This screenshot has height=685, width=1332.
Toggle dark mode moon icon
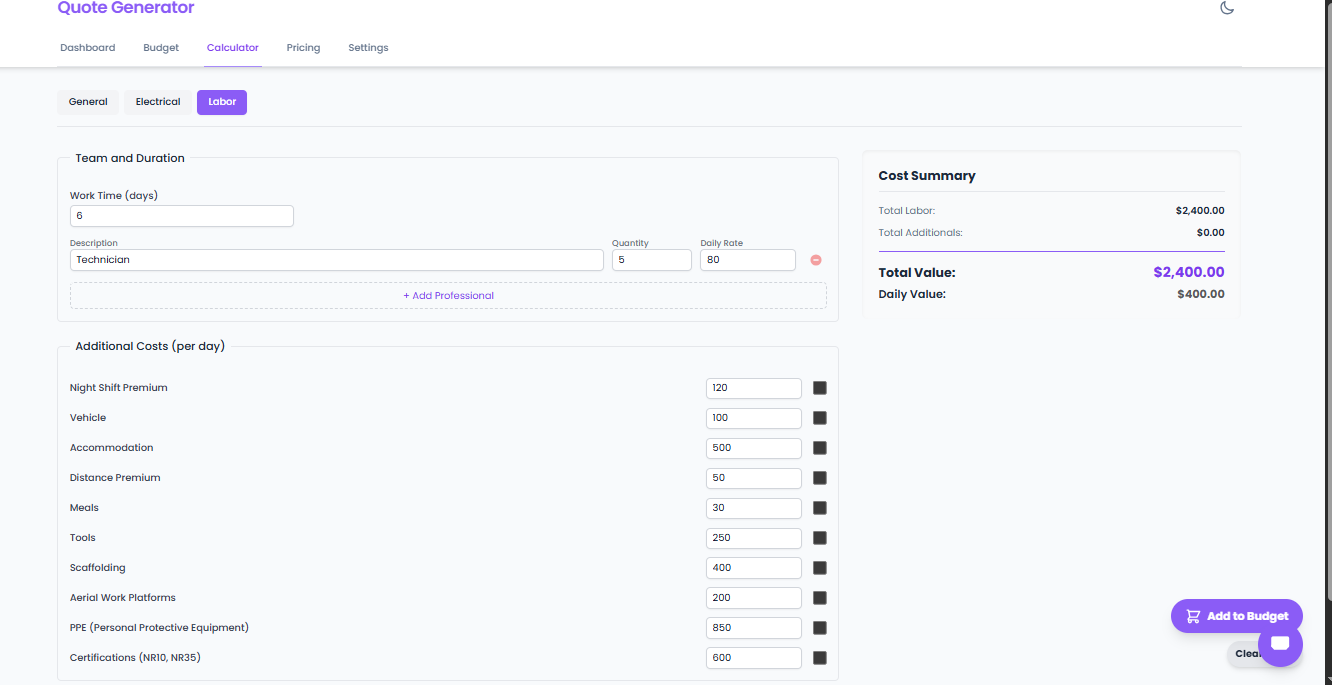[1227, 8]
